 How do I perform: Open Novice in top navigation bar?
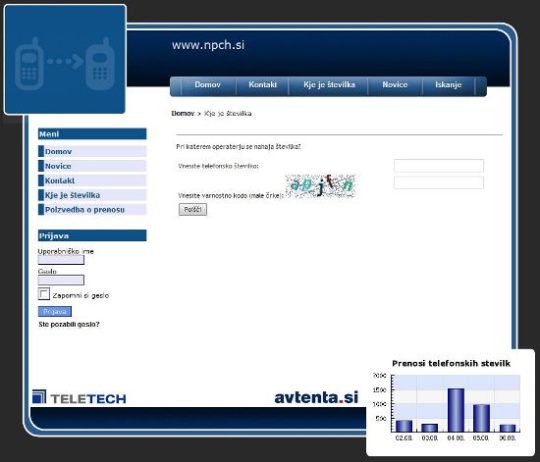click(395, 85)
